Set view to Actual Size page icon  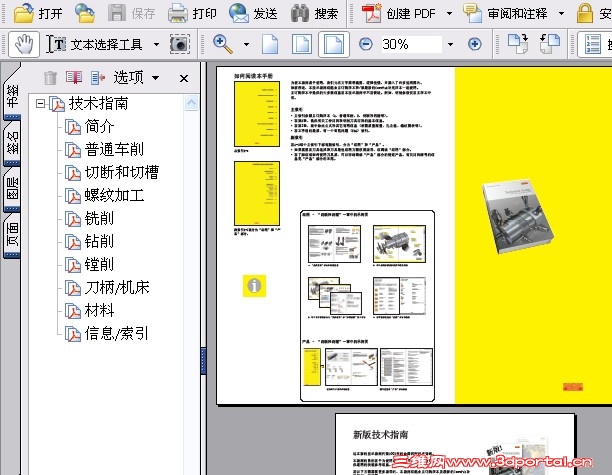[270, 44]
